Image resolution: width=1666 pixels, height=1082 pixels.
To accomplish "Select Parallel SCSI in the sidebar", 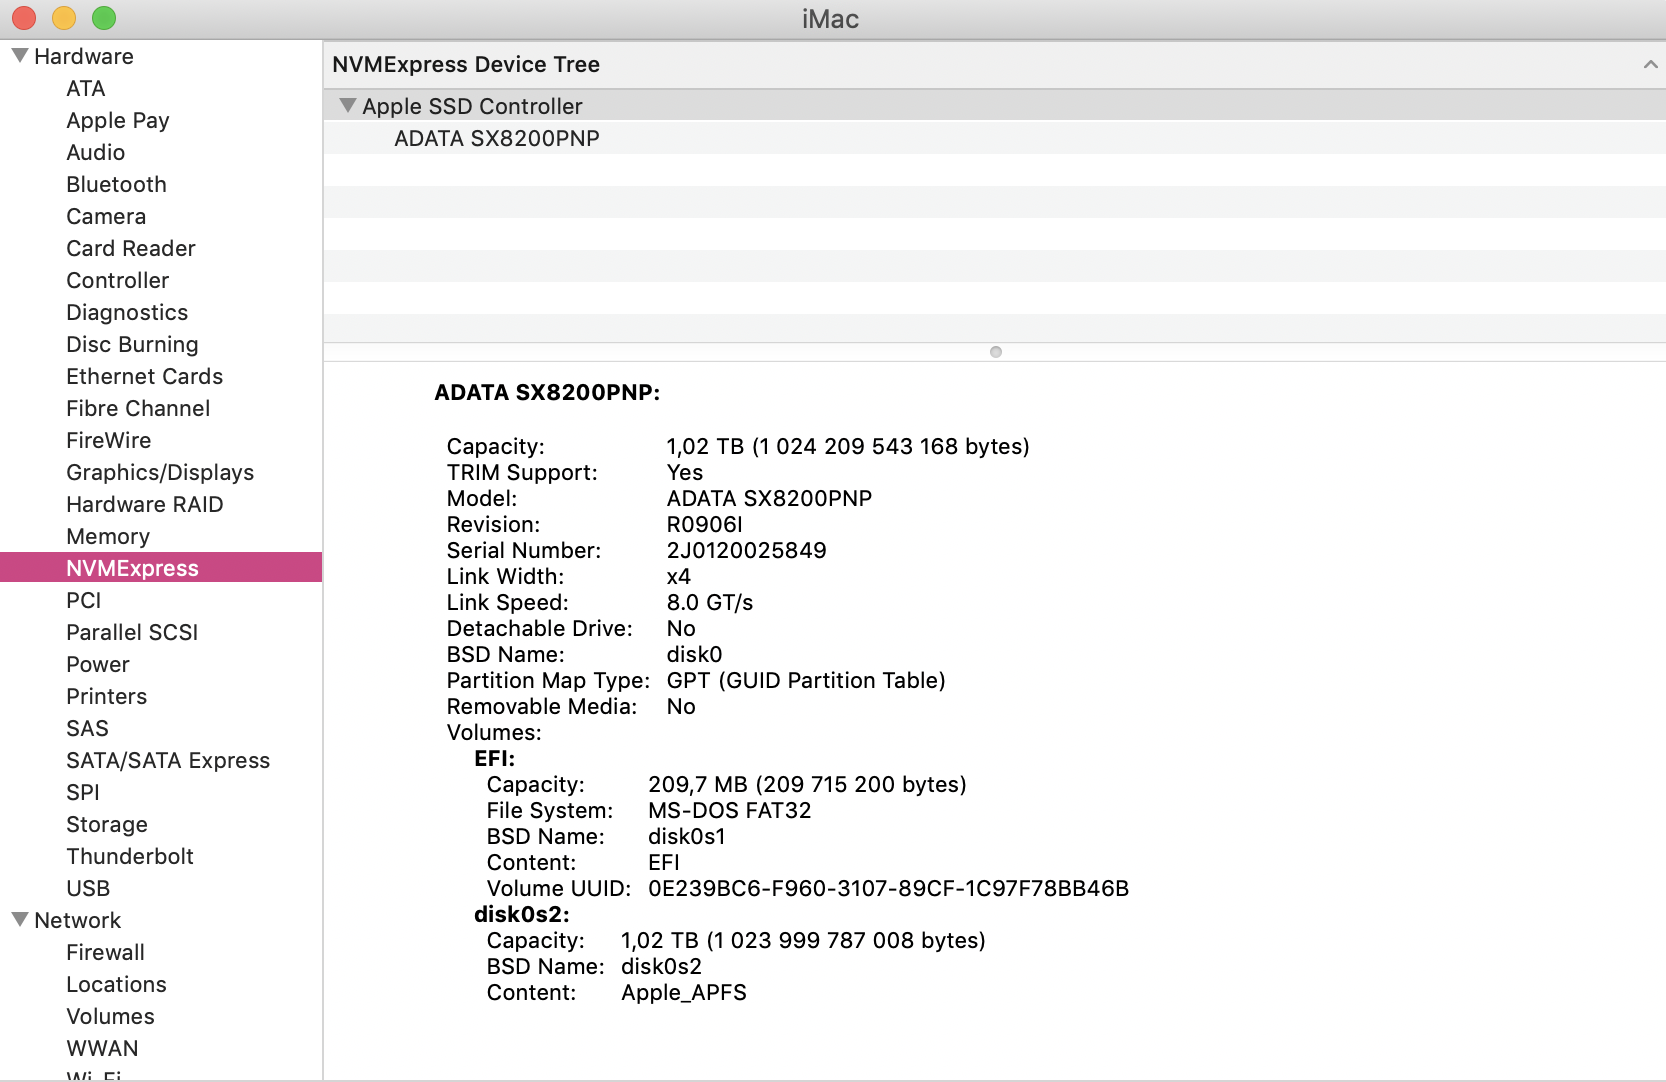I will click(x=132, y=632).
